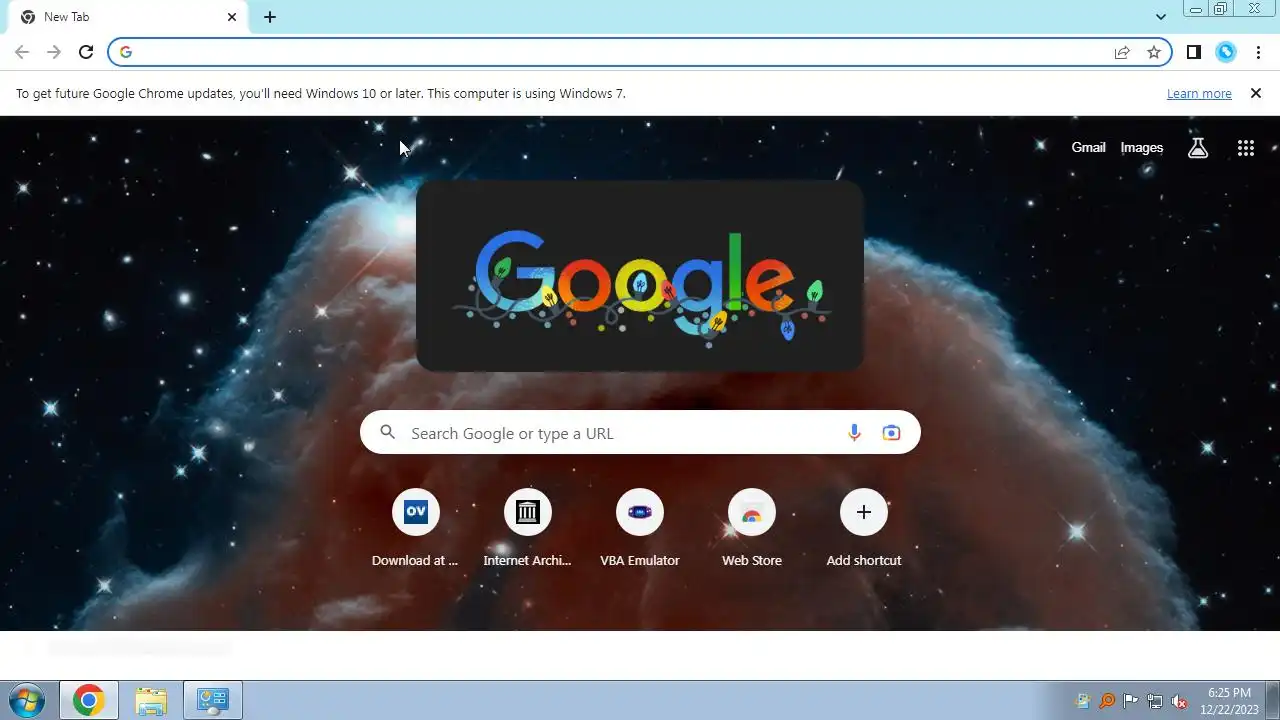Dismiss the Chrome update notification bar
1280x720 pixels.
(x=1256, y=93)
